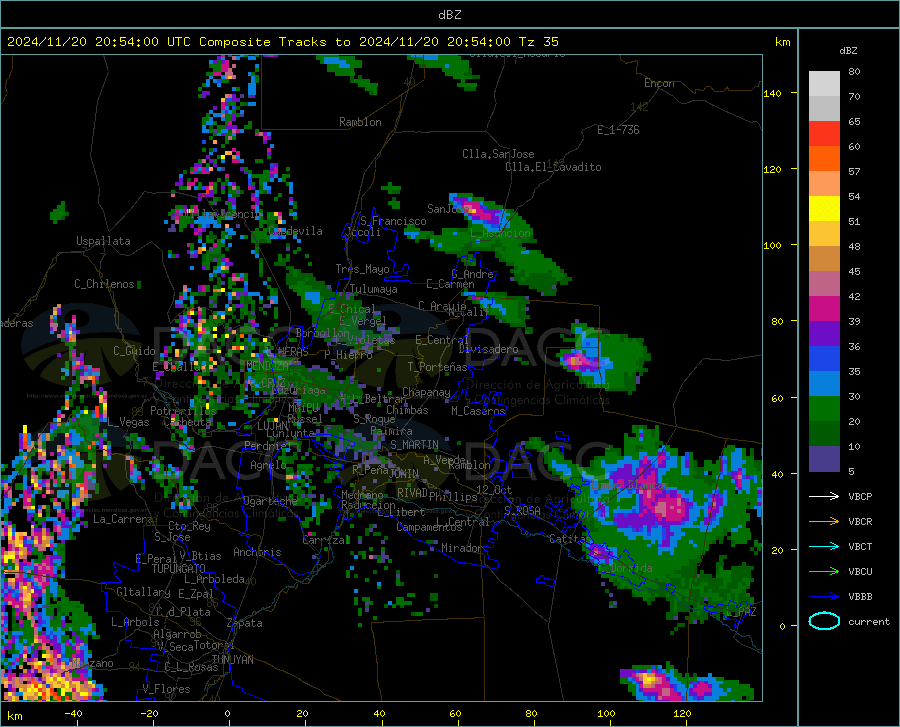Viewport: 900px width, 727px height.
Task: Pick the lightest gray 70–80 dBZ band
Action: click(x=824, y=84)
